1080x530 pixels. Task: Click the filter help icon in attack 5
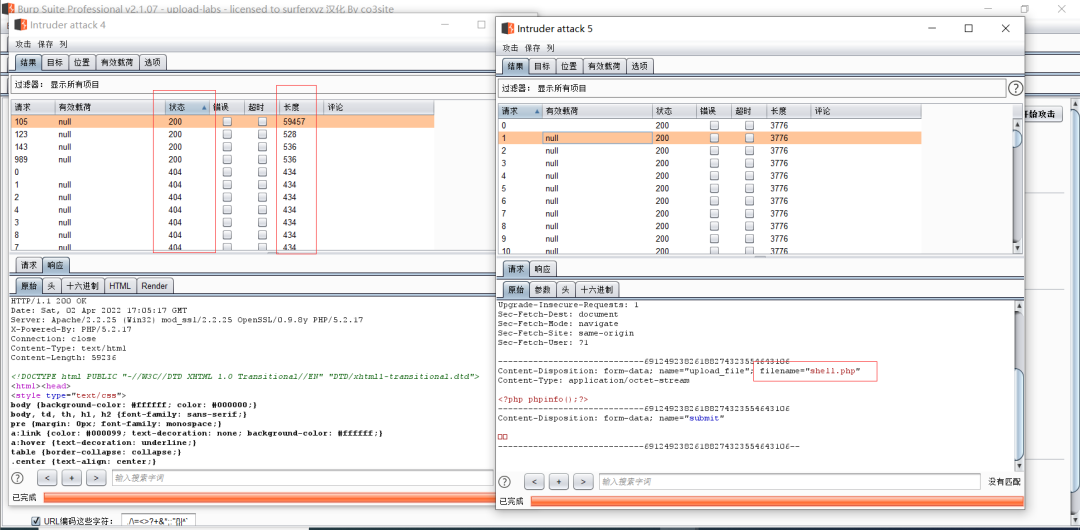pyautogui.click(x=1015, y=88)
